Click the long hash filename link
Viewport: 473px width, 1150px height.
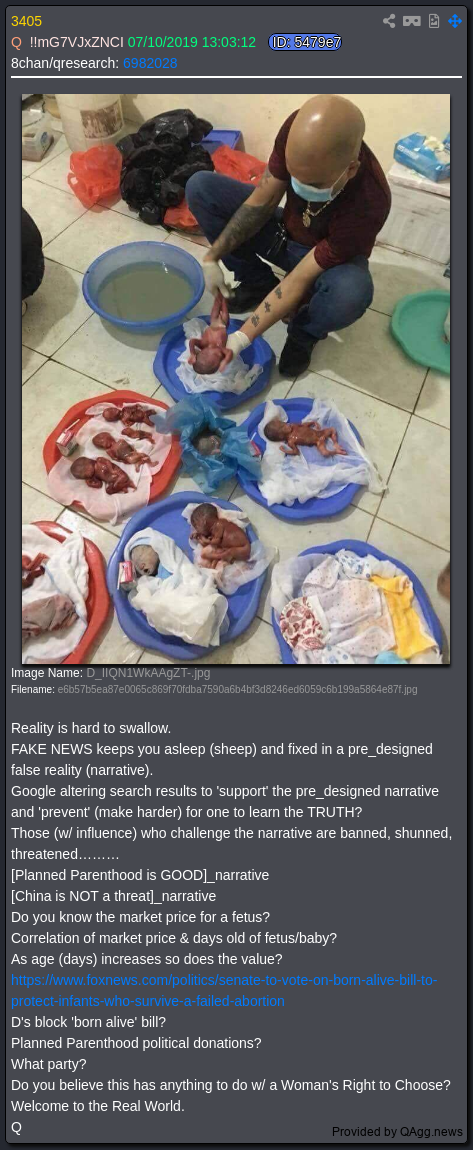pyautogui.click(x=238, y=689)
